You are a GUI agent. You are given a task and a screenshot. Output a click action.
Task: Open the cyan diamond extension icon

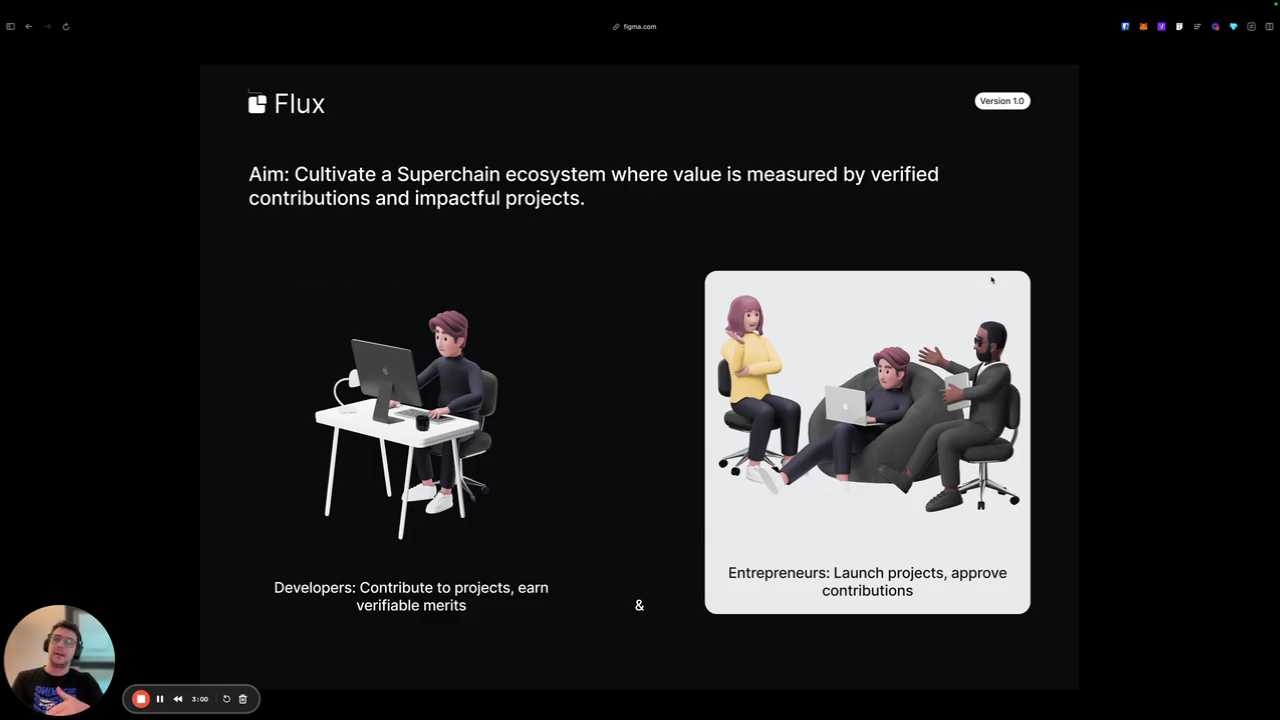pyautogui.click(x=1233, y=27)
